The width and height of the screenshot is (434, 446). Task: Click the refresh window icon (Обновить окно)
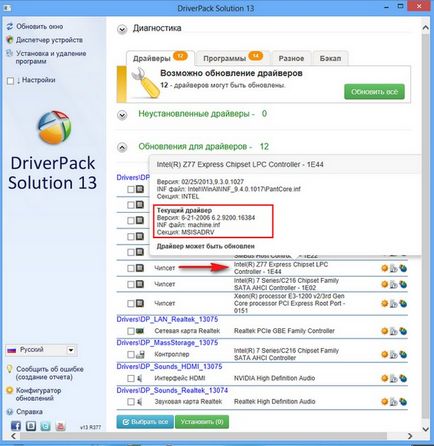pyautogui.click(x=10, y=26)
